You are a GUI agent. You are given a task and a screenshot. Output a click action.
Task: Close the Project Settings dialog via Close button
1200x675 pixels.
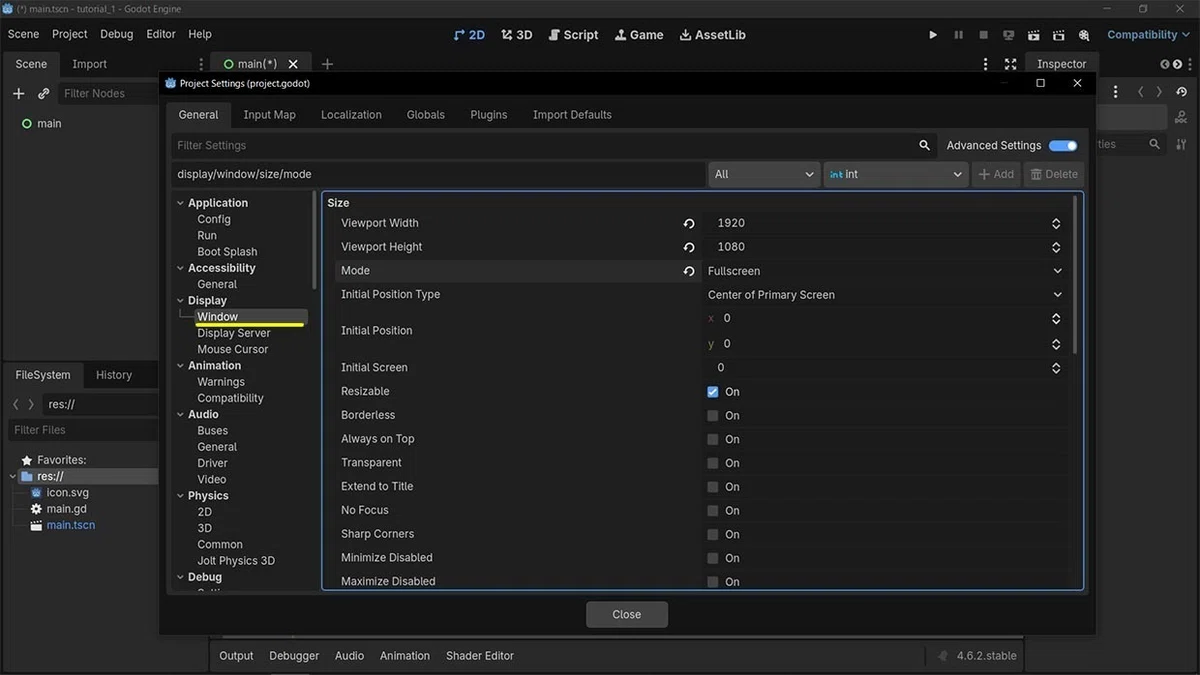tap(627, 615)
